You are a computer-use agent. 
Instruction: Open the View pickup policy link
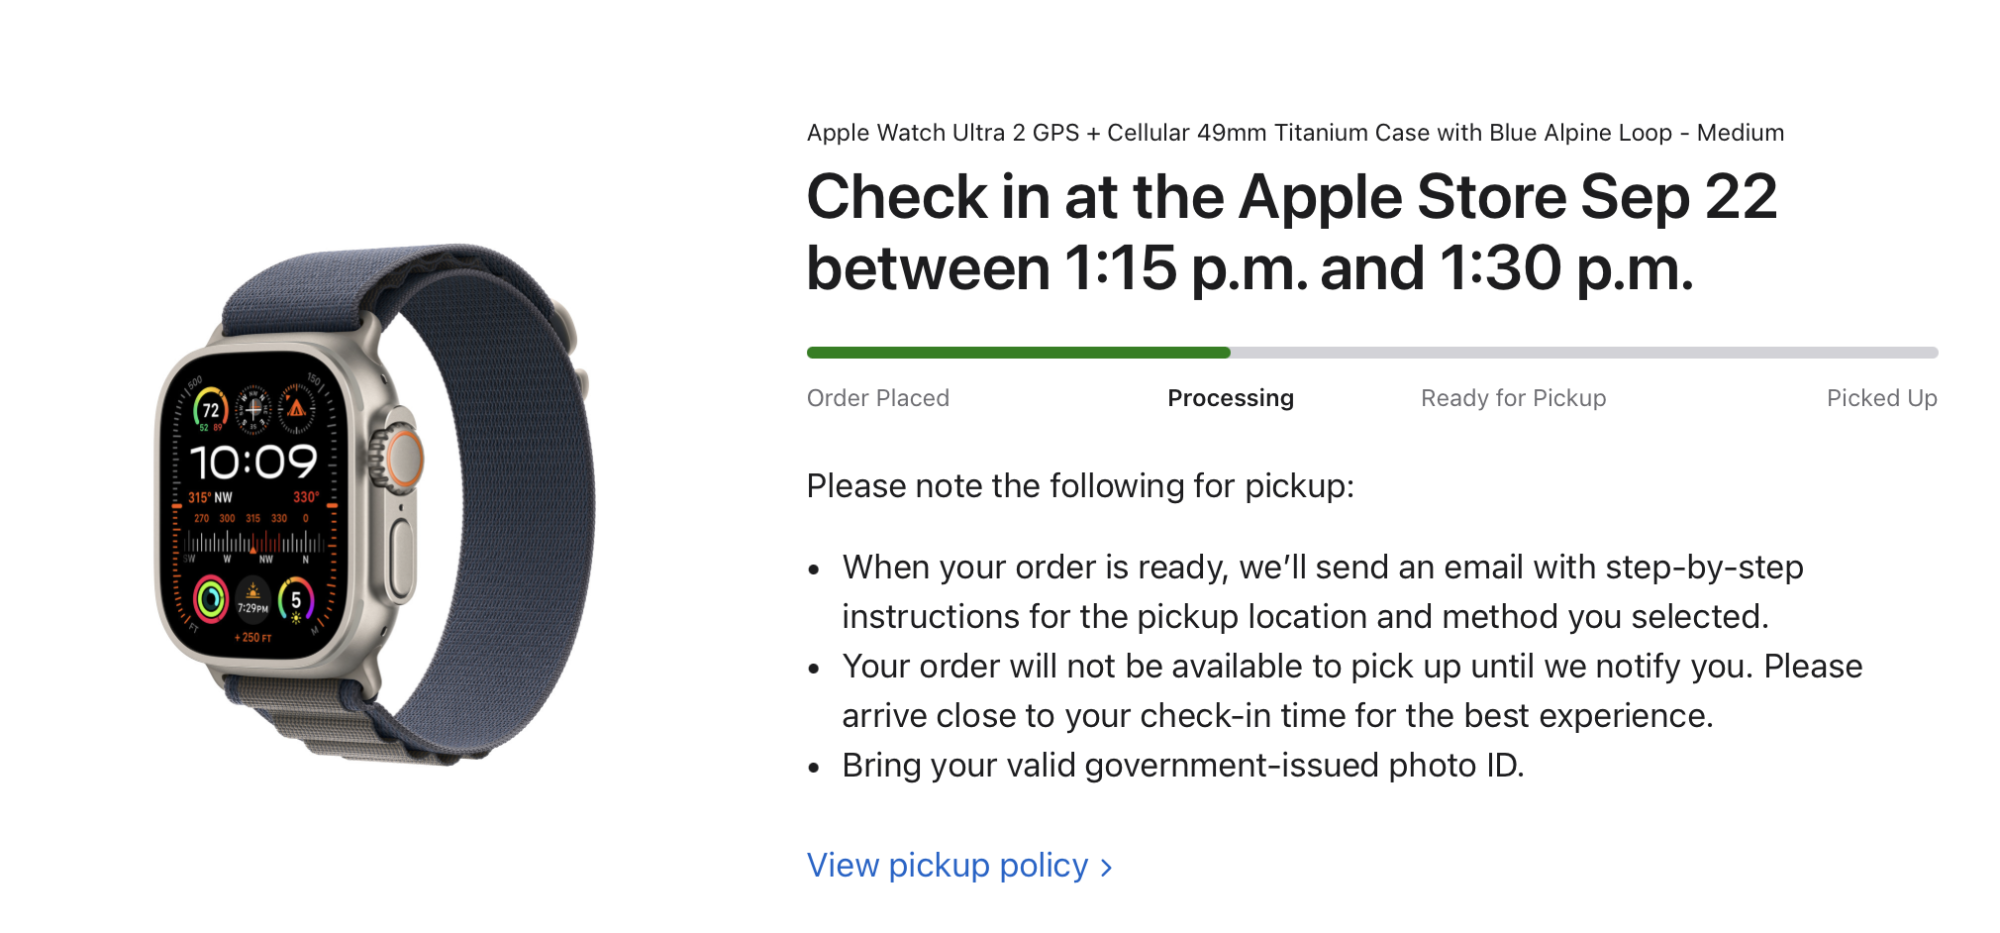click(959, 865)
